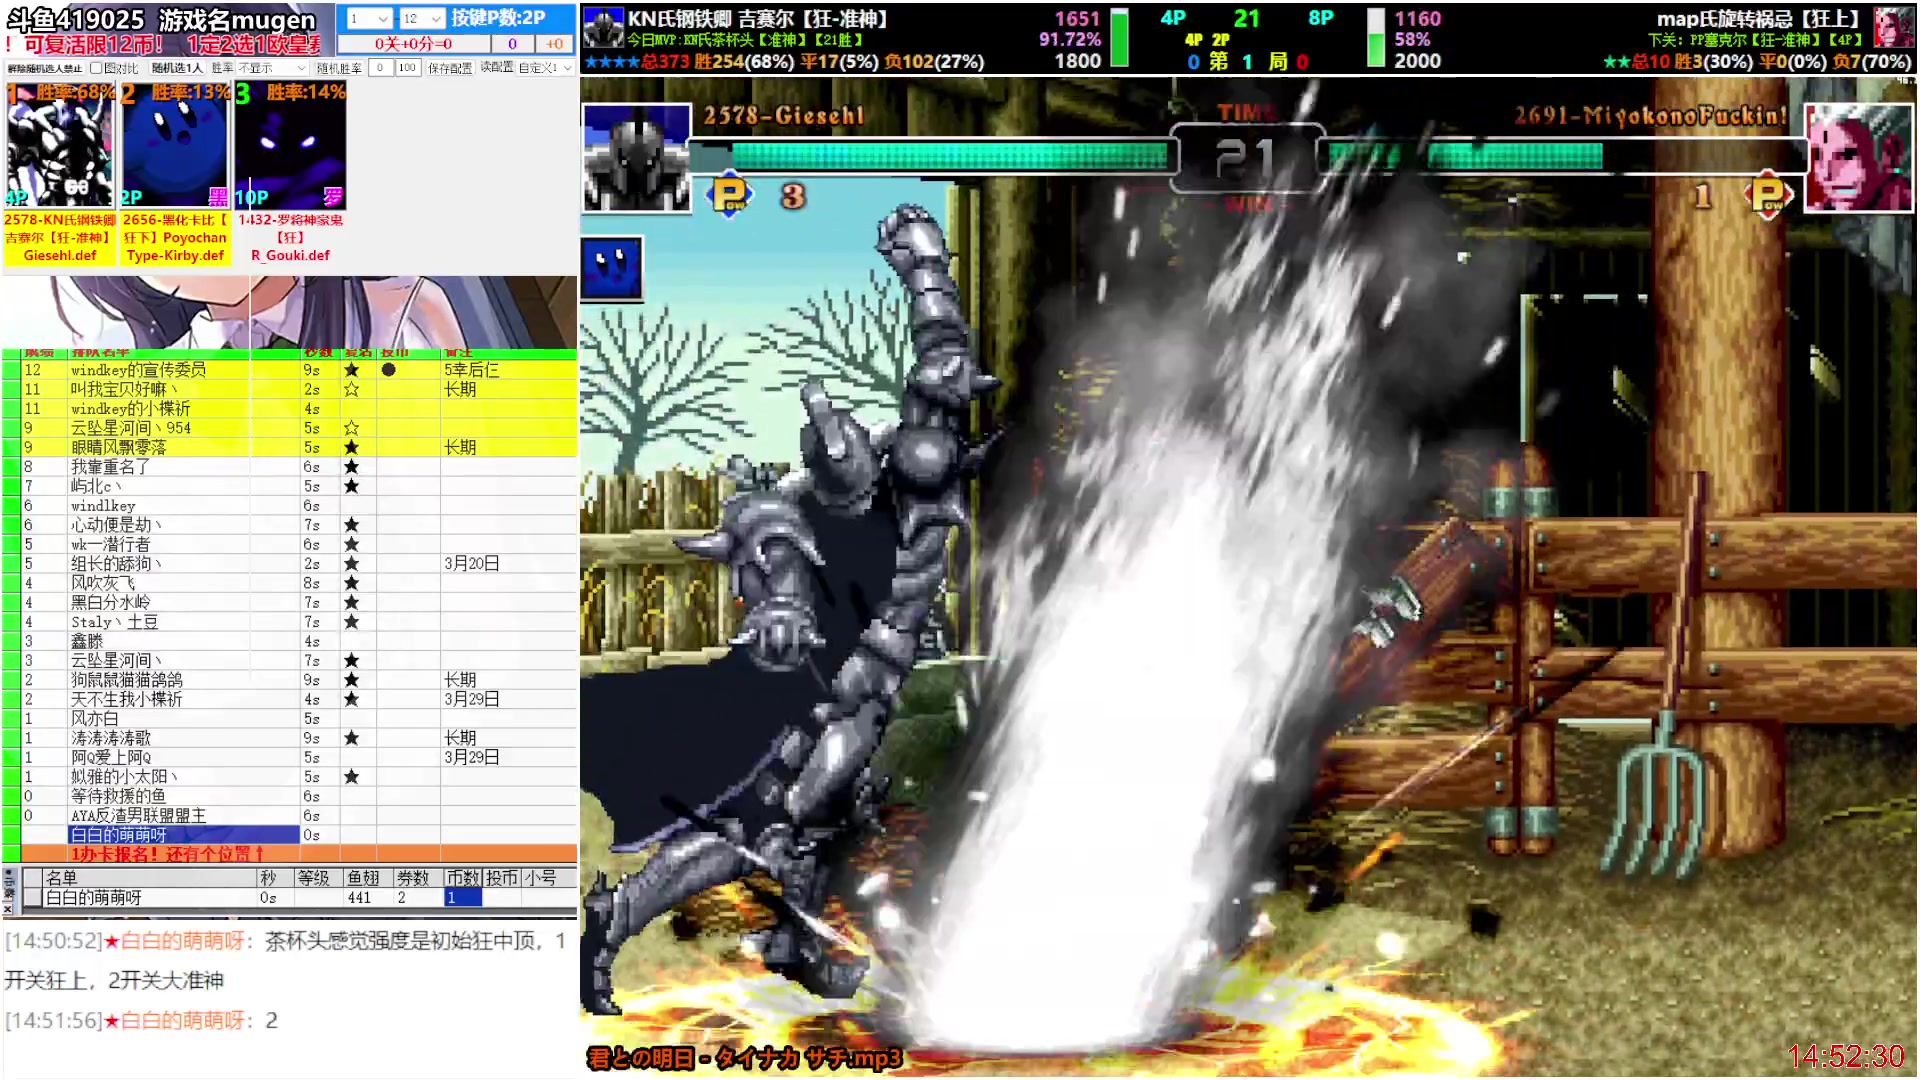Click the star in 眼睛风飘零落 row
The width and height of the screenshot is (1920, 1080).
tap(351, 448)
